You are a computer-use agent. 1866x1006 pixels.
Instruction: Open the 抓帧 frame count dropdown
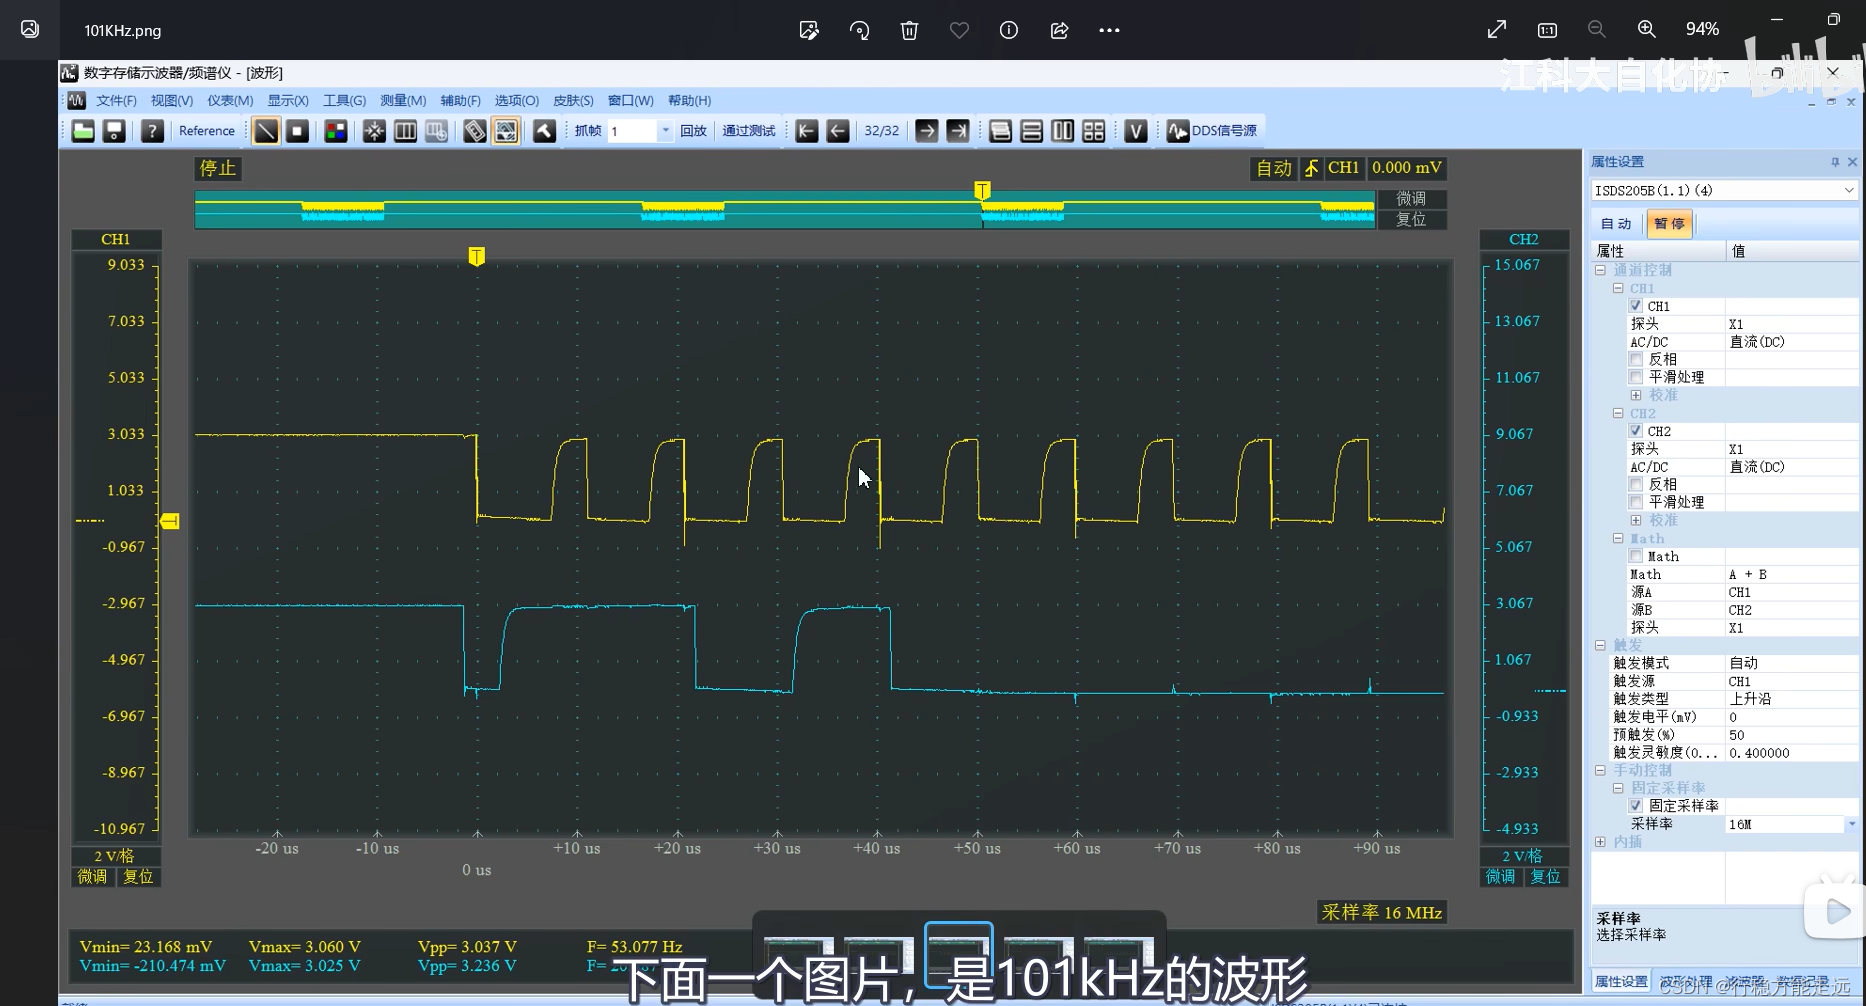(x=665, y=131)
